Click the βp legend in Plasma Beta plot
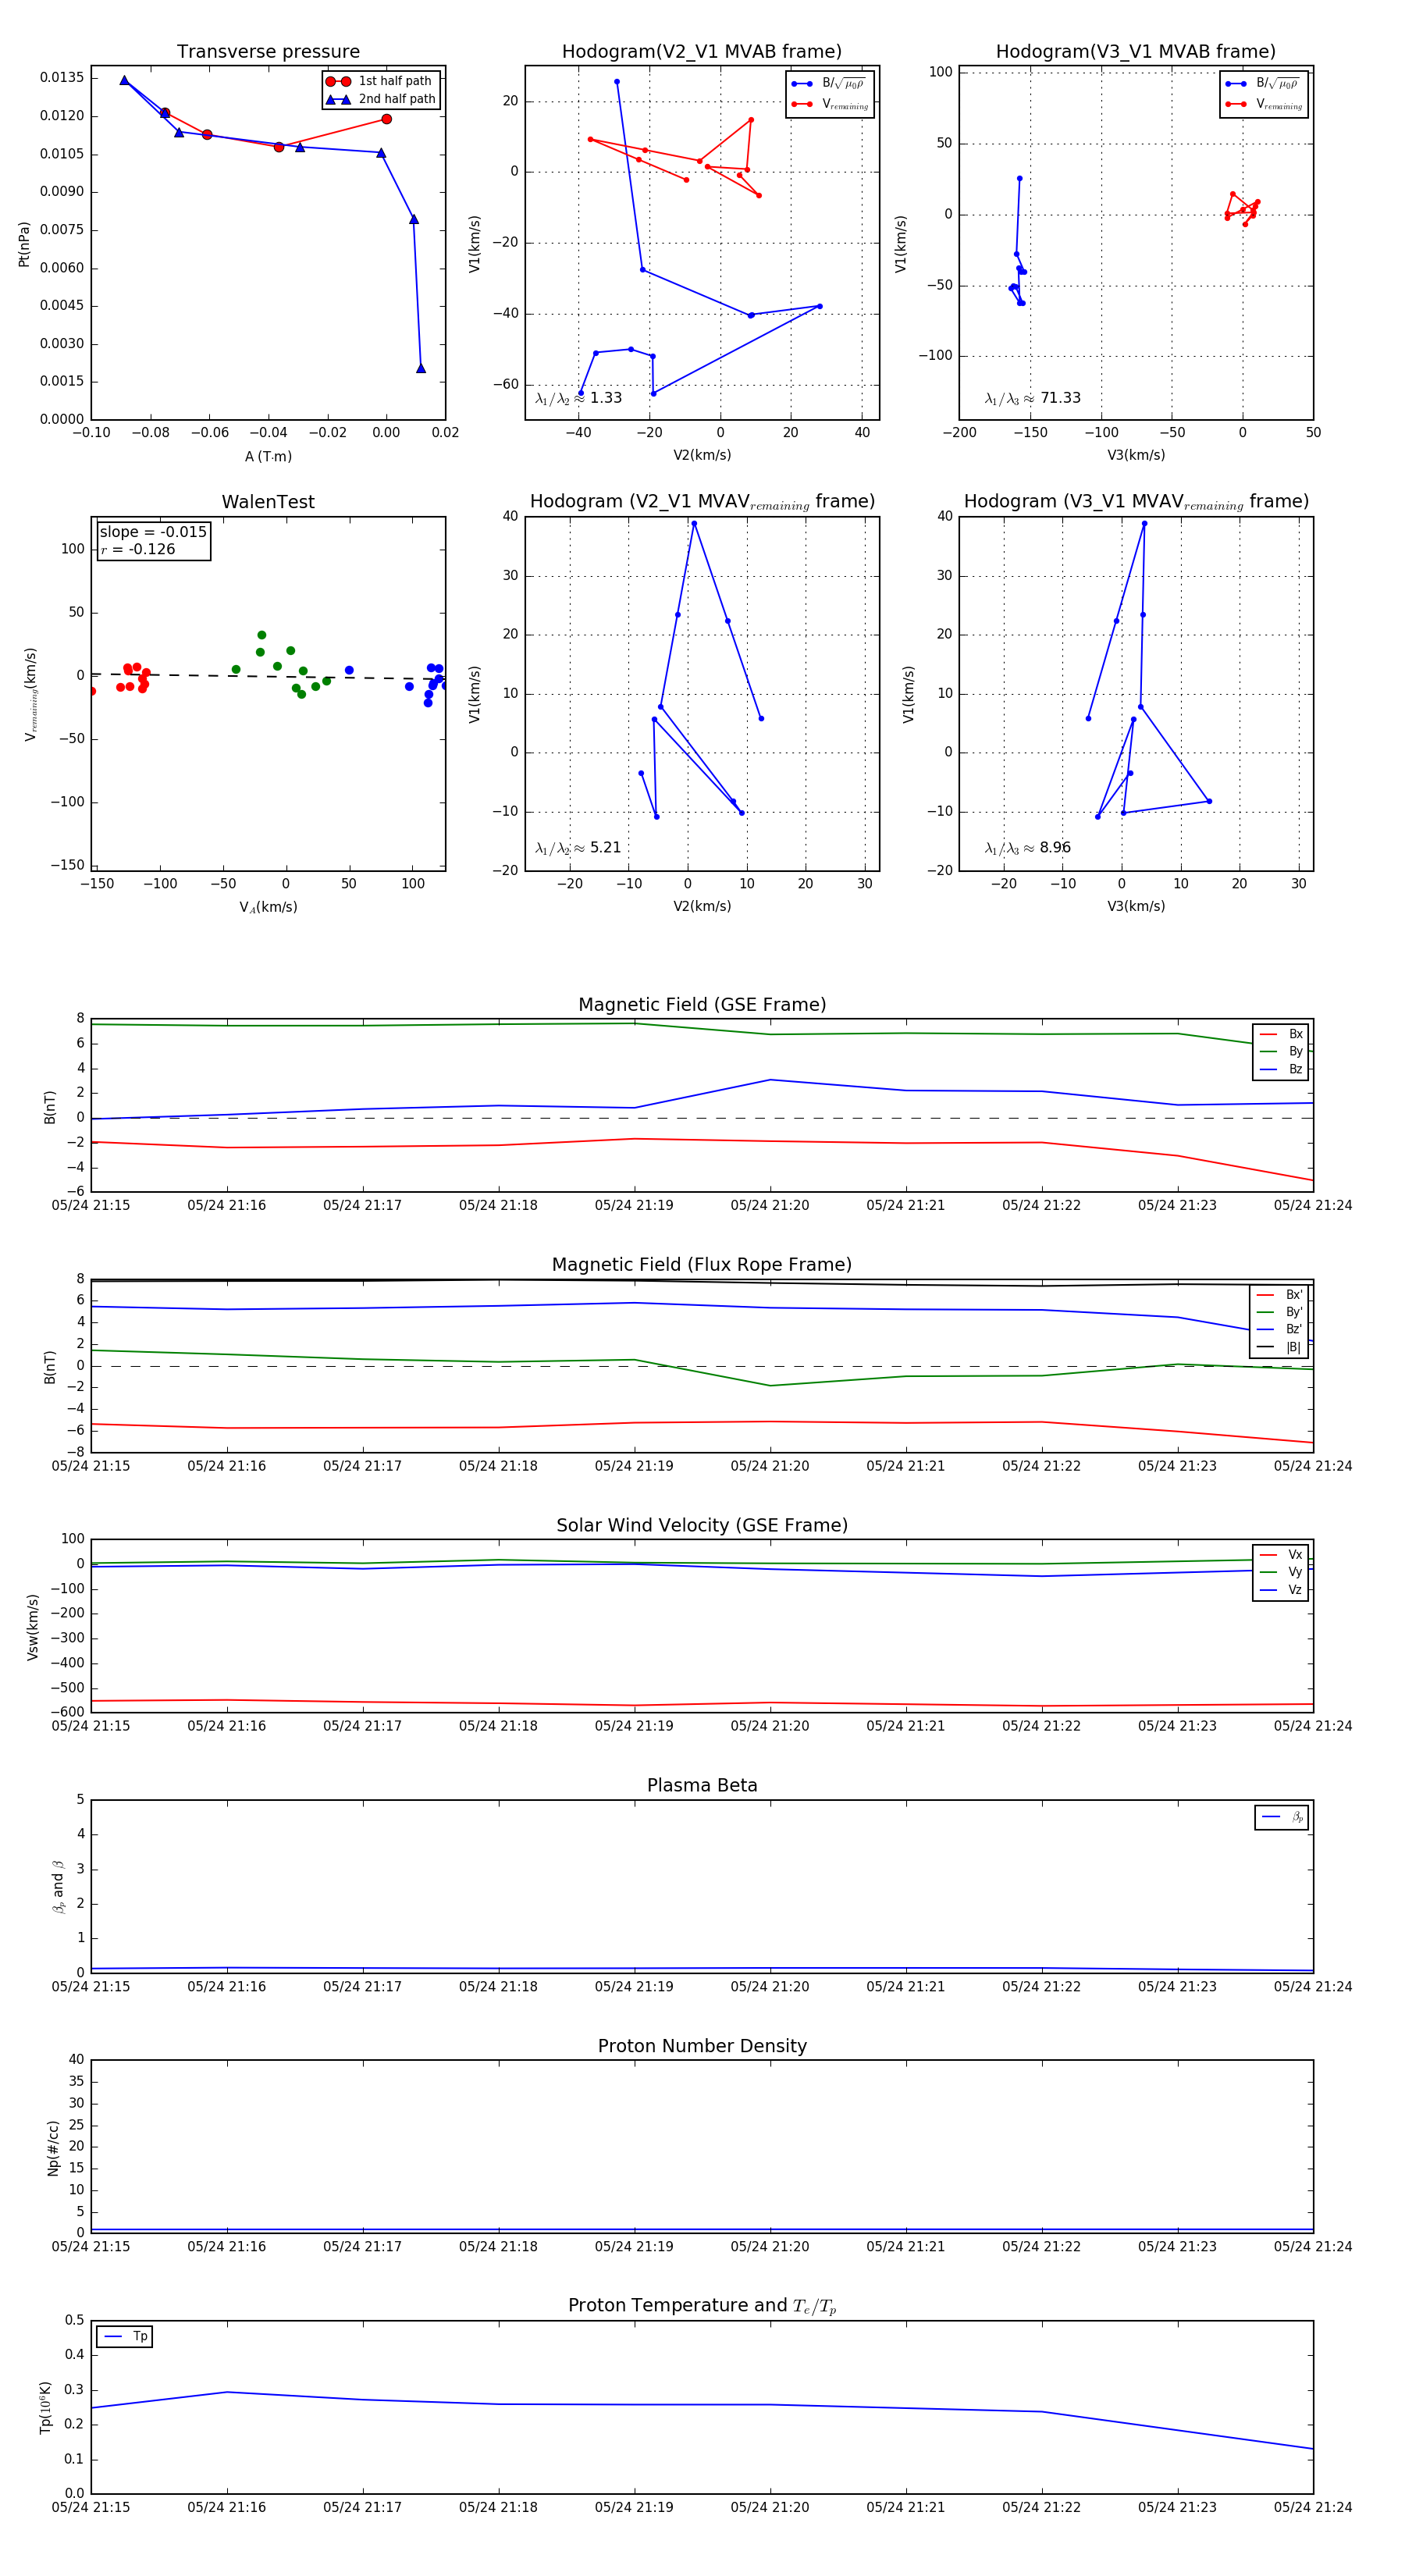Screen dimensions: 1405x2576 1282,1817
